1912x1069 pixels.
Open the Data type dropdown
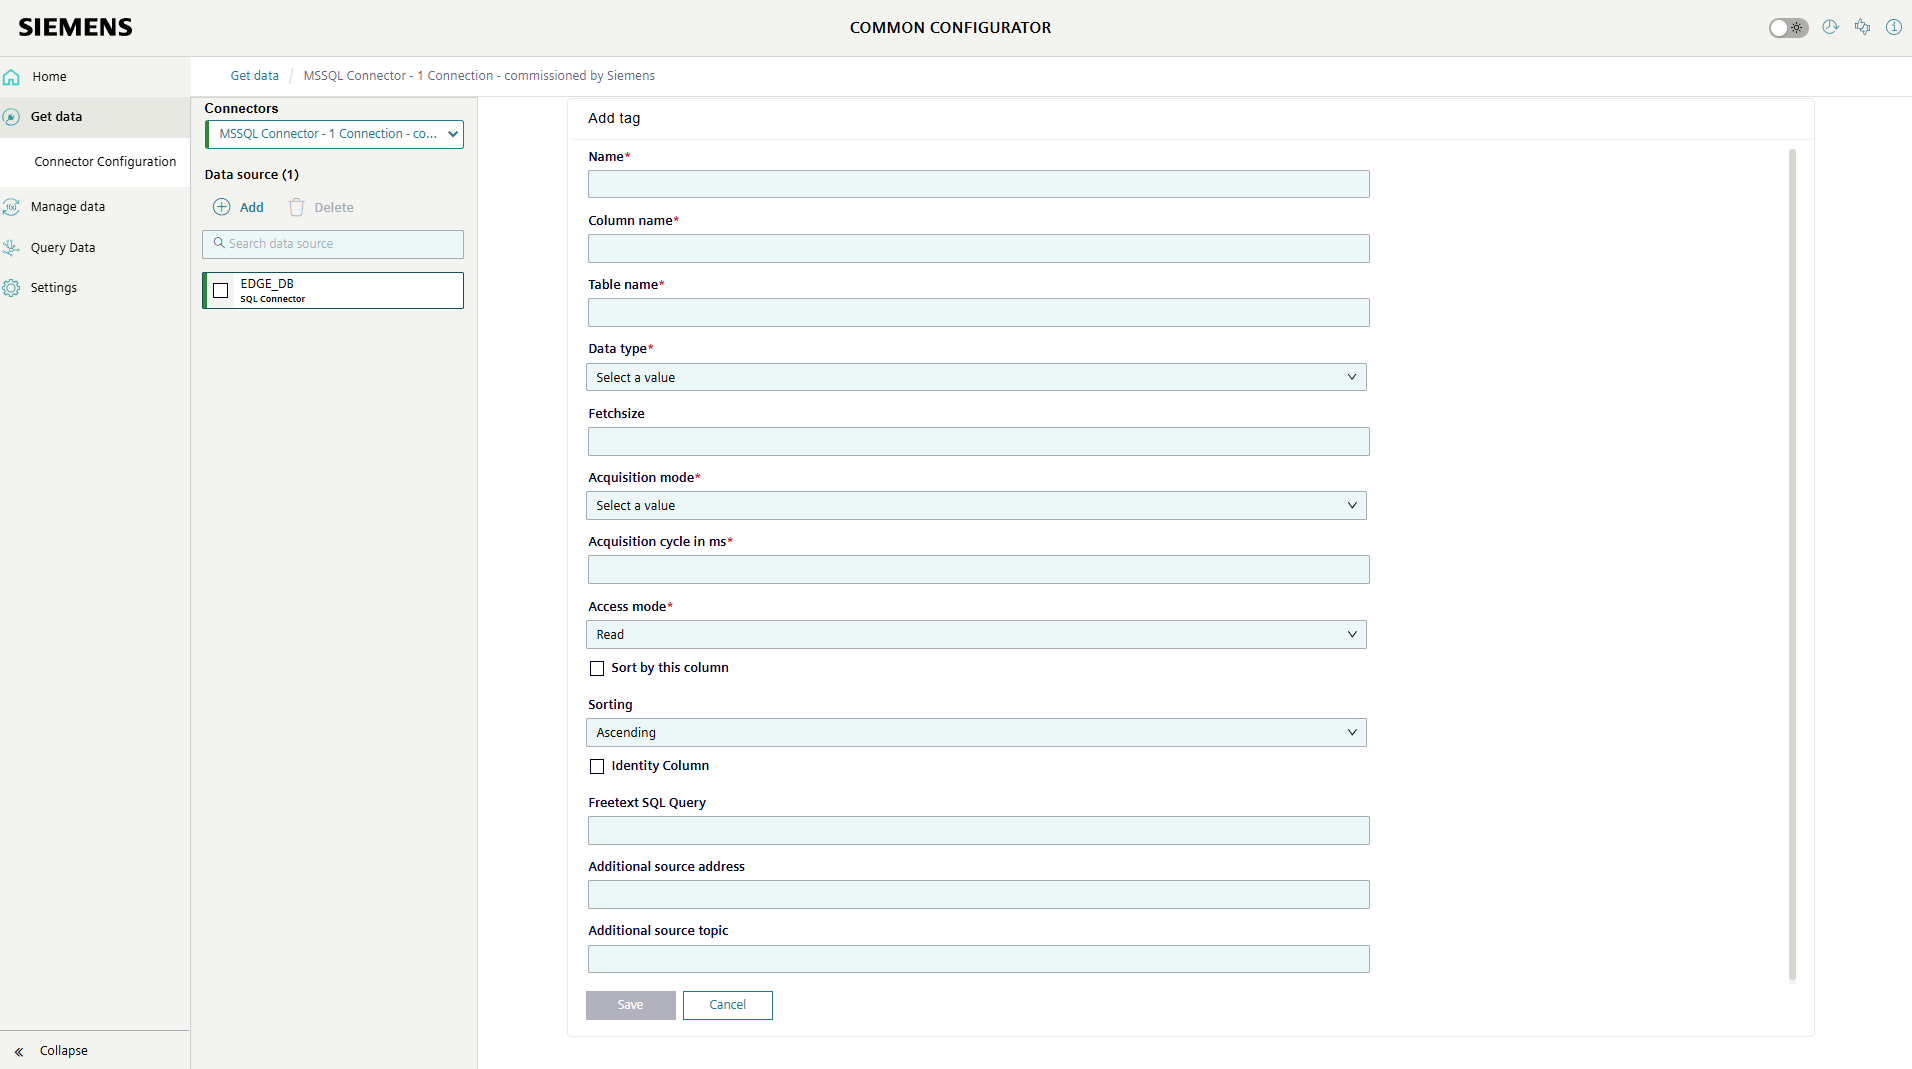(x=976, y=377)
